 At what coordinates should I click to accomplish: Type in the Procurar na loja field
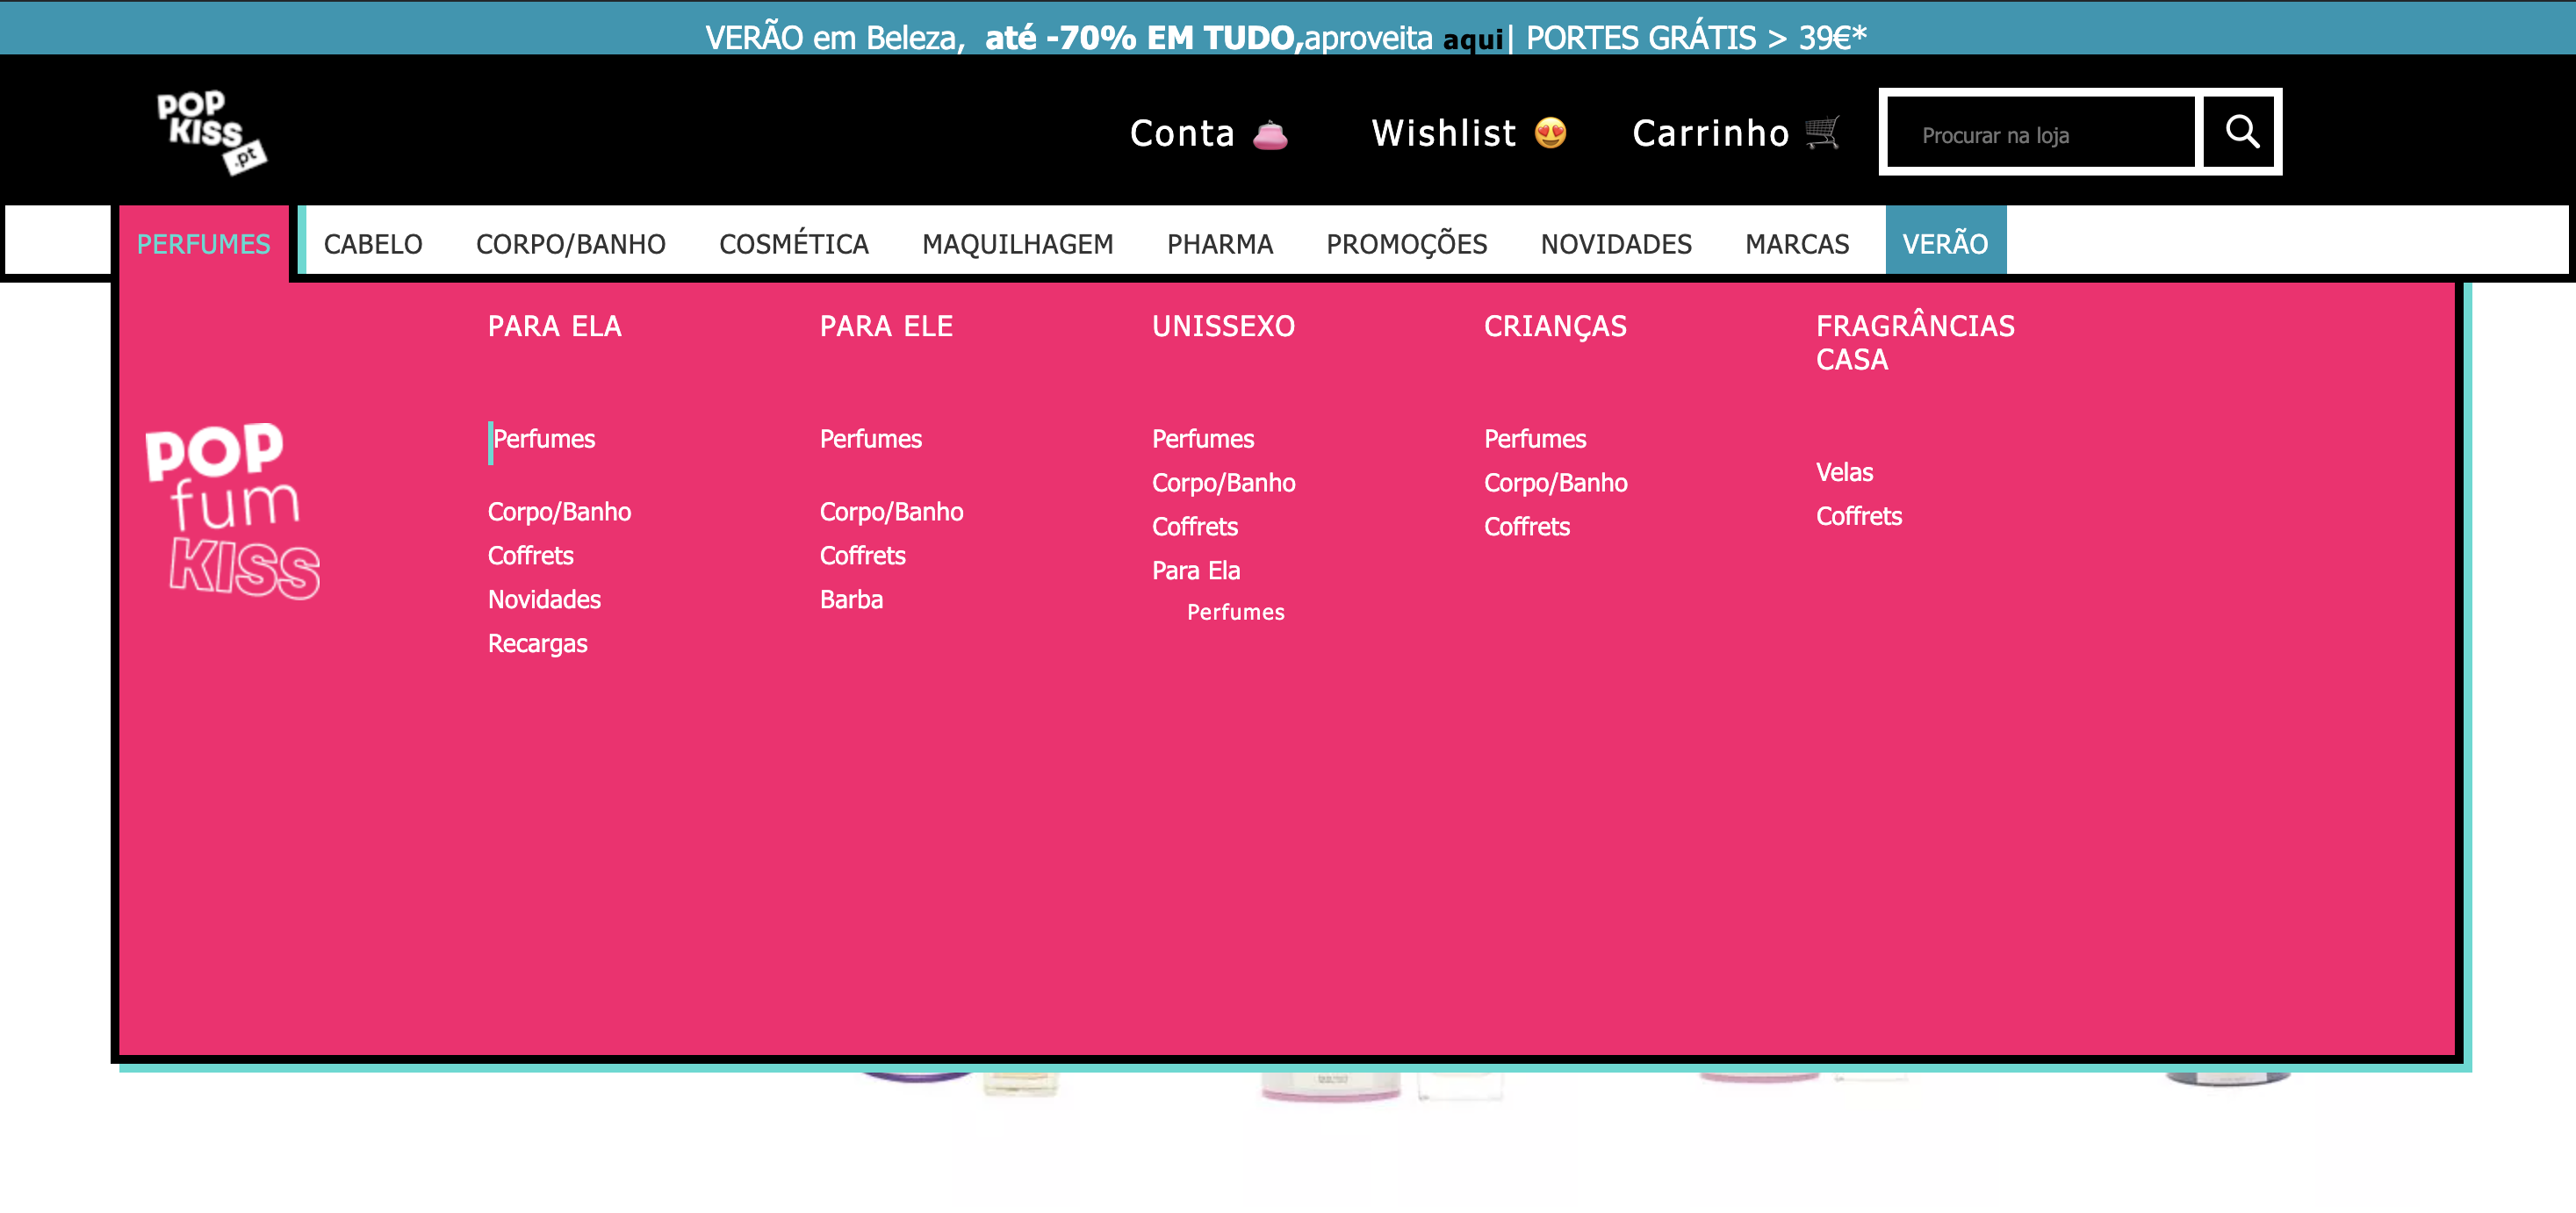pos(2040,134)
